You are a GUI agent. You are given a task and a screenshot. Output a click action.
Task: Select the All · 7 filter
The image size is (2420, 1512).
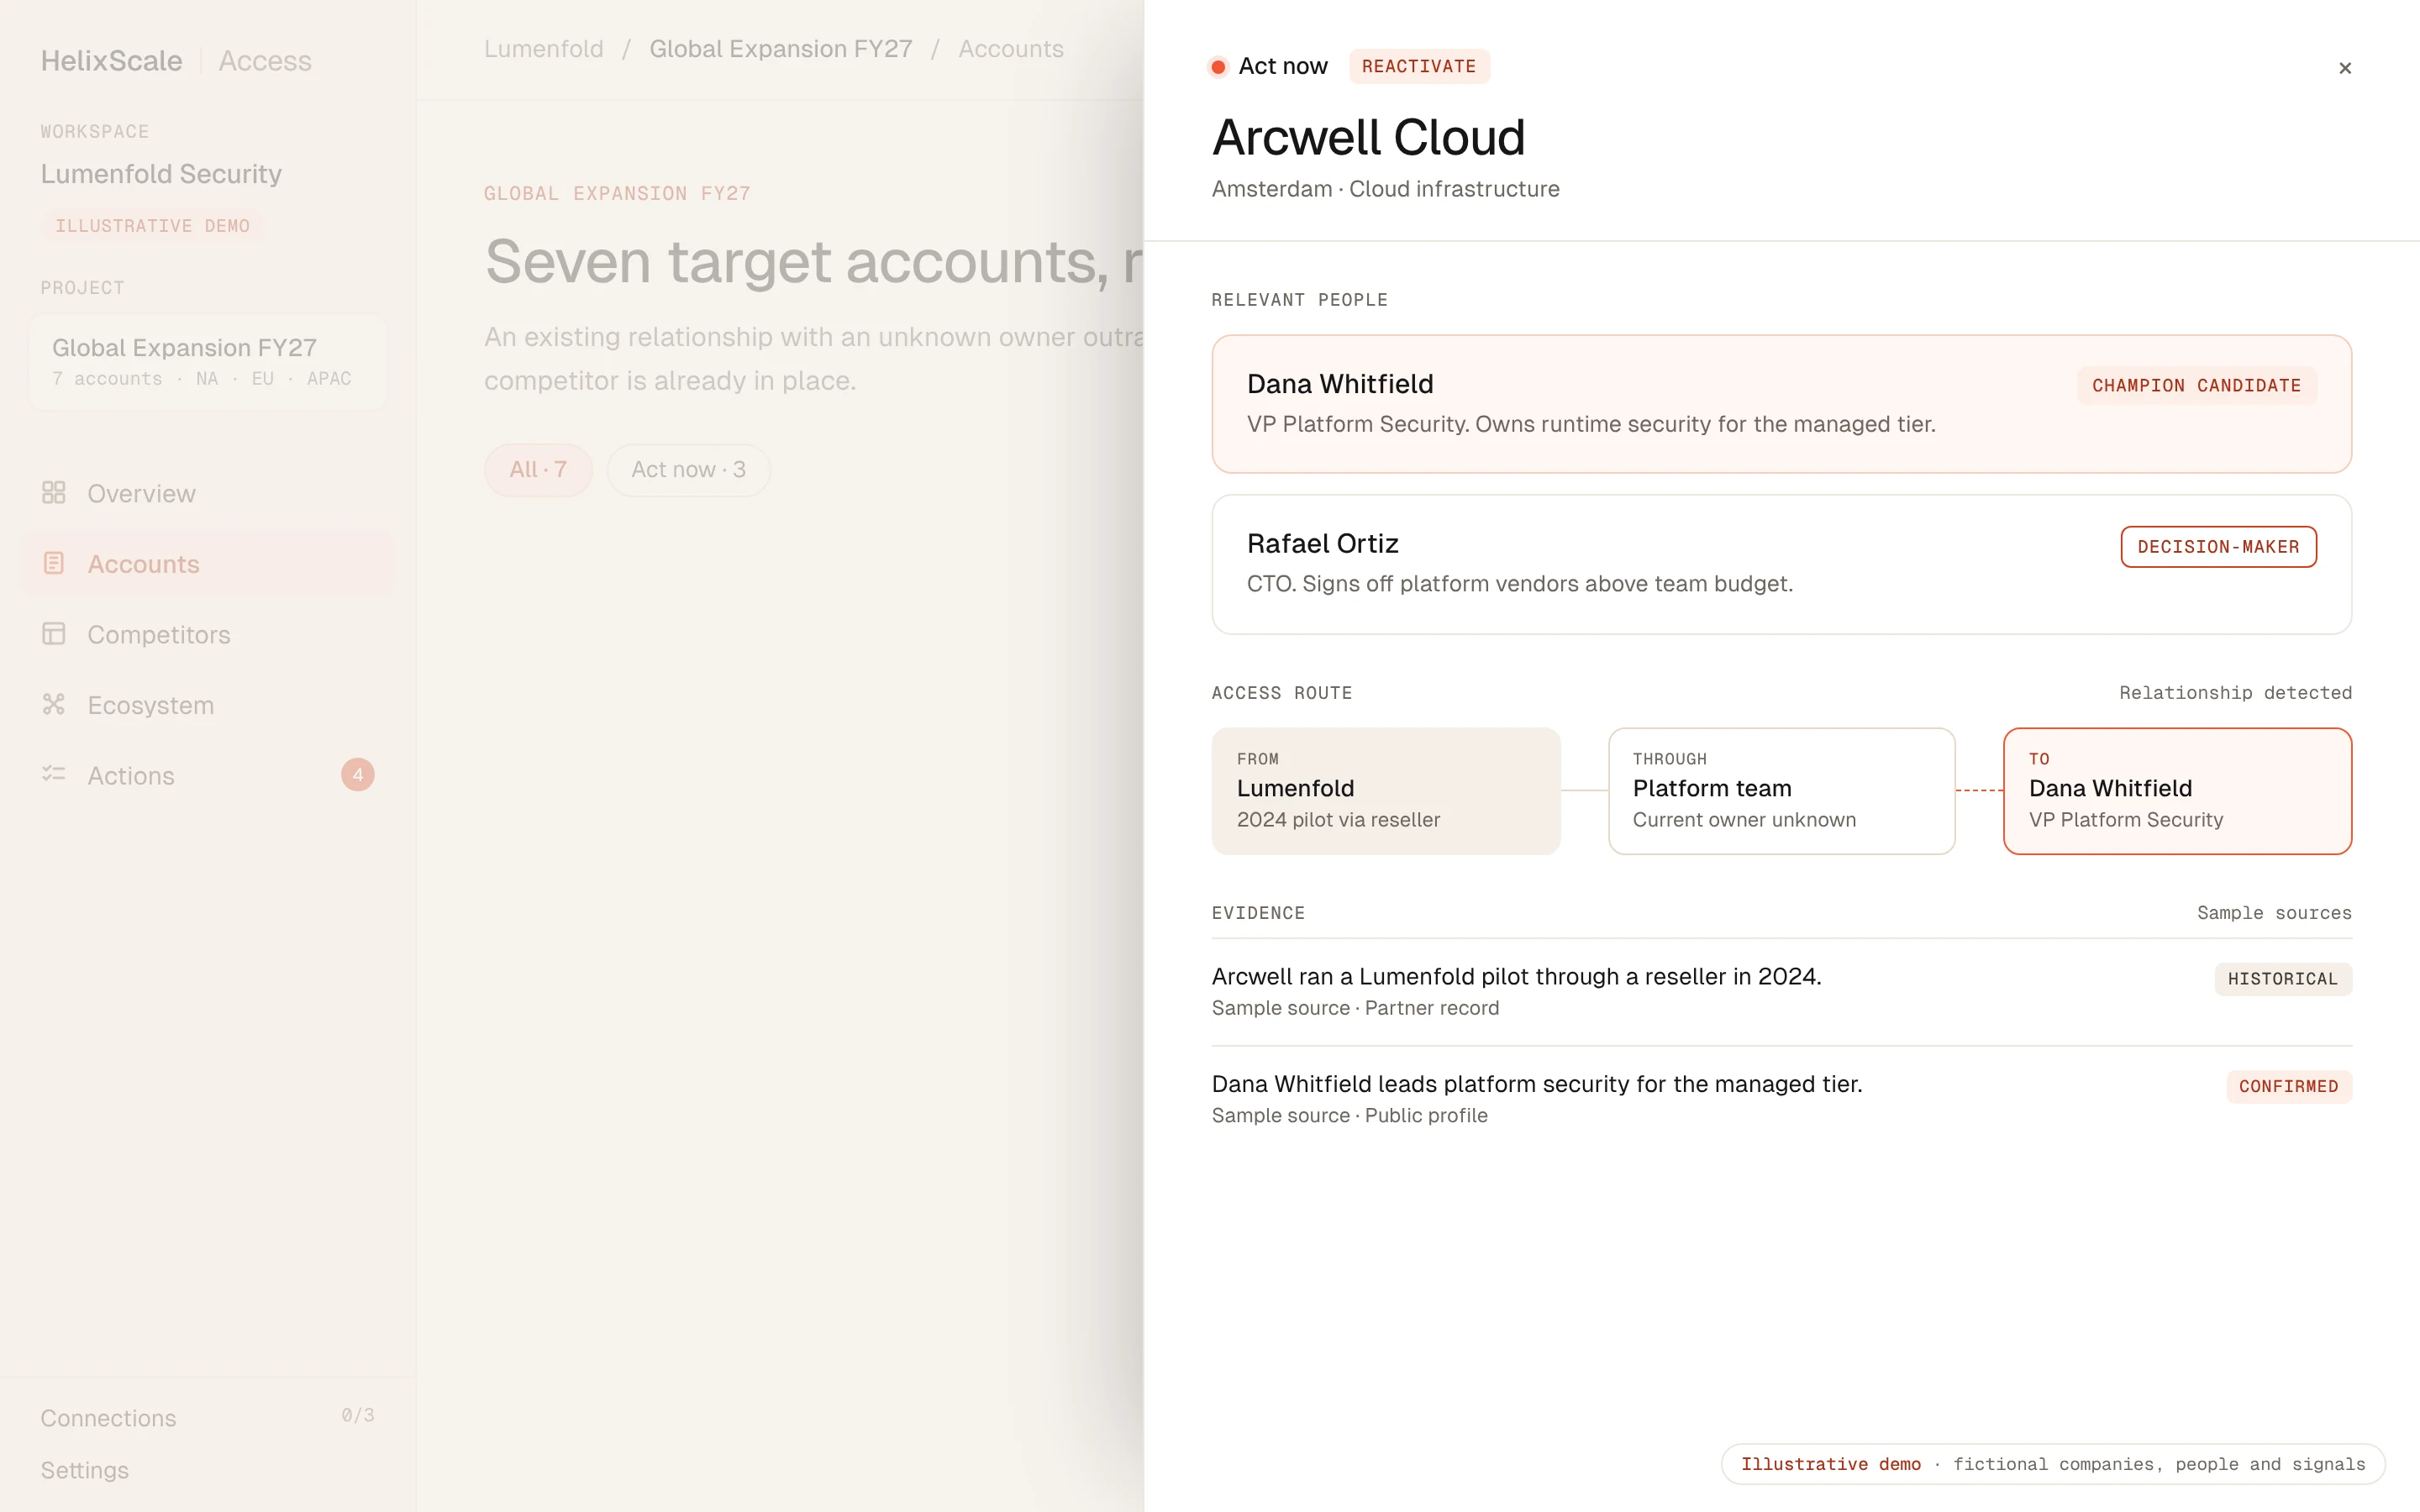pos(538,470)
